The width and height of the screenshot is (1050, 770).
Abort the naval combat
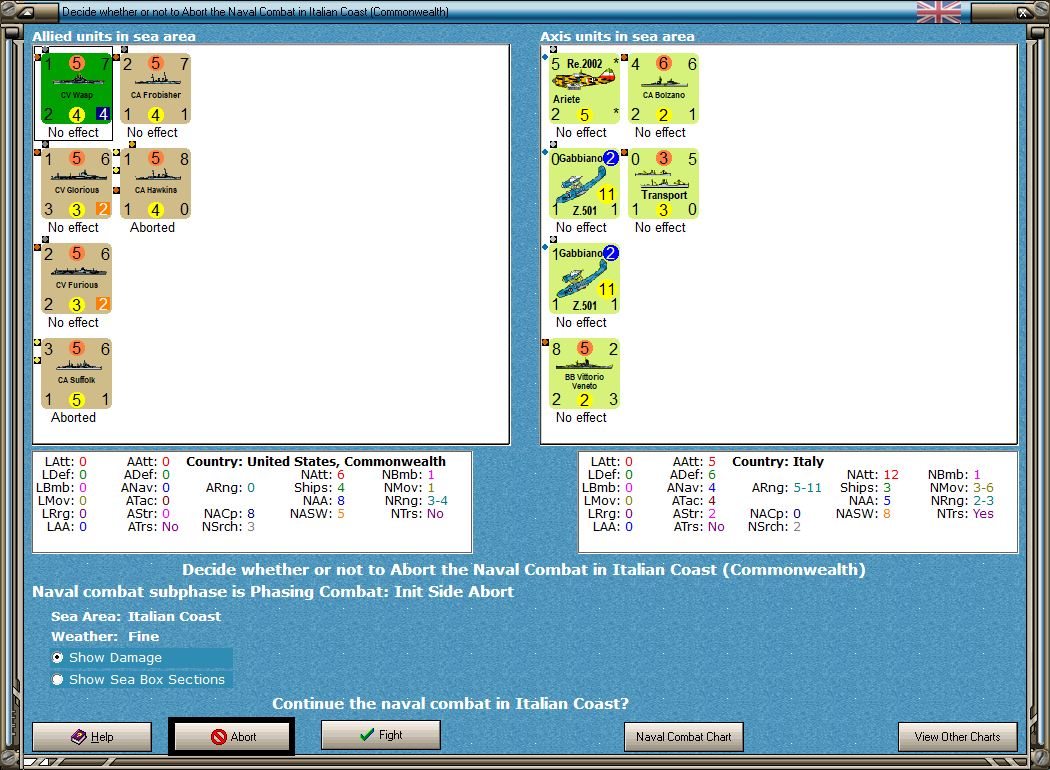tap(232, 737)
